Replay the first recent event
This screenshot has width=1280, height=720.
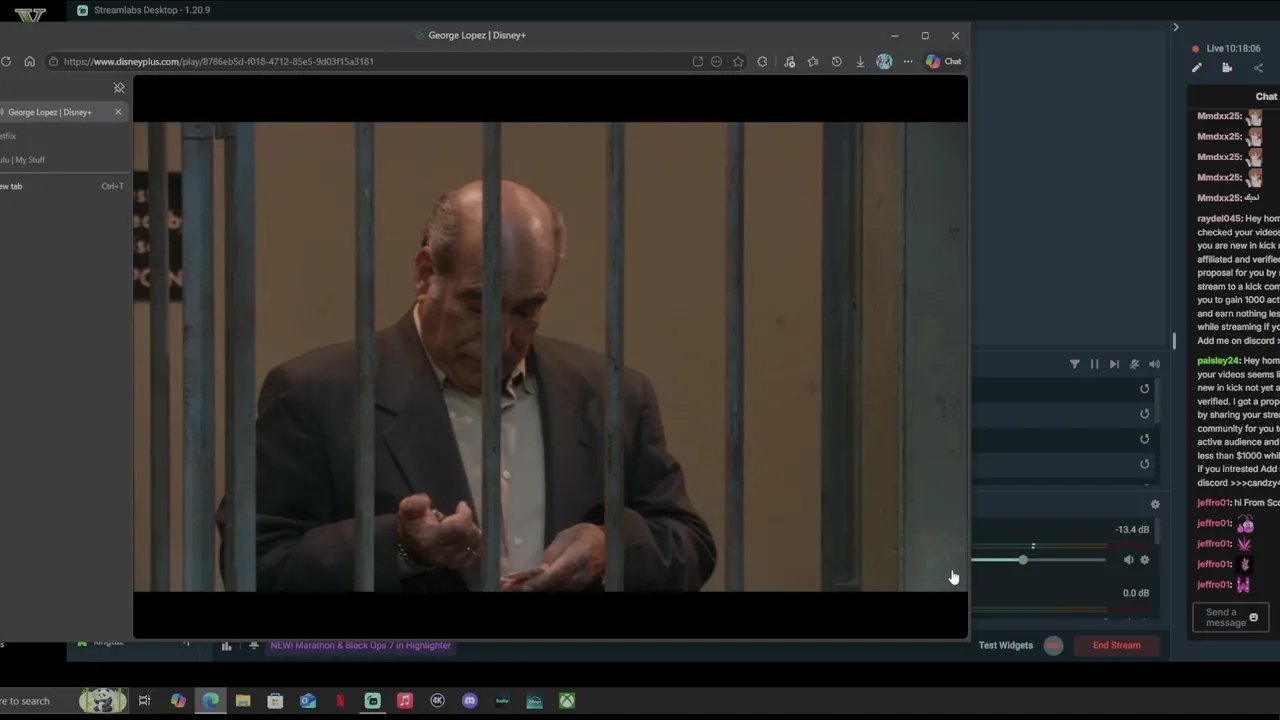pos(1145,389)
